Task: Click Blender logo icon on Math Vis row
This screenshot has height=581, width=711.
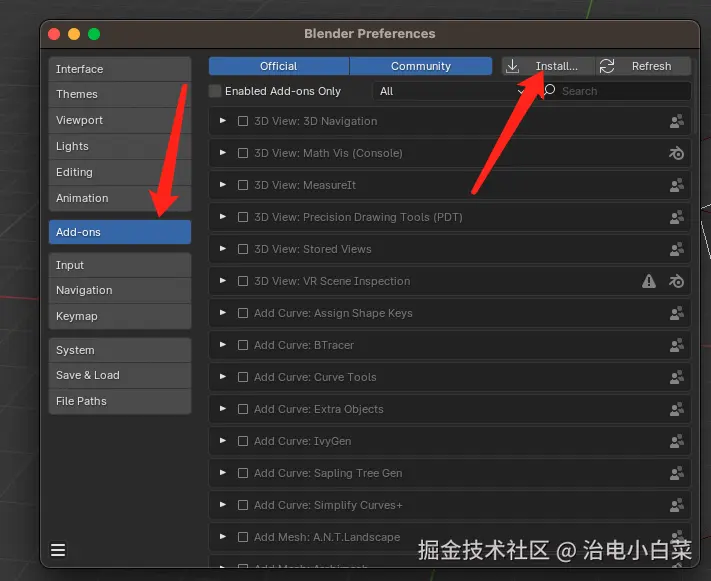Action: (x=676, y=153)
